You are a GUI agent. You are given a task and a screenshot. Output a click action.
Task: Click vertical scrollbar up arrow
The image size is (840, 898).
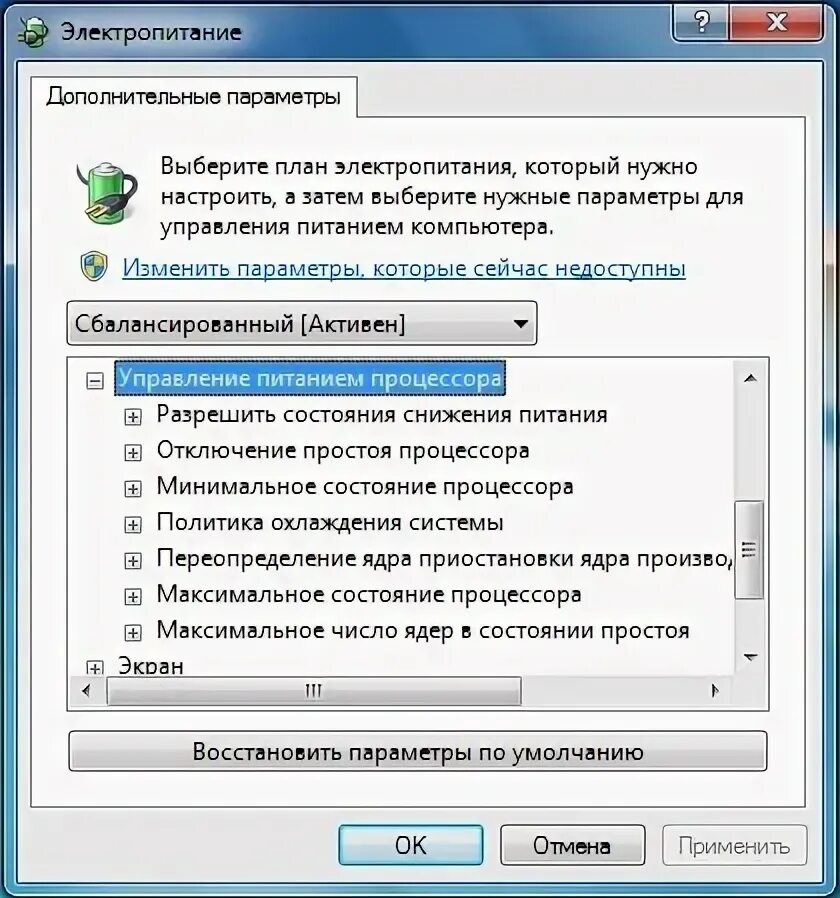click(x=750, y=378)
